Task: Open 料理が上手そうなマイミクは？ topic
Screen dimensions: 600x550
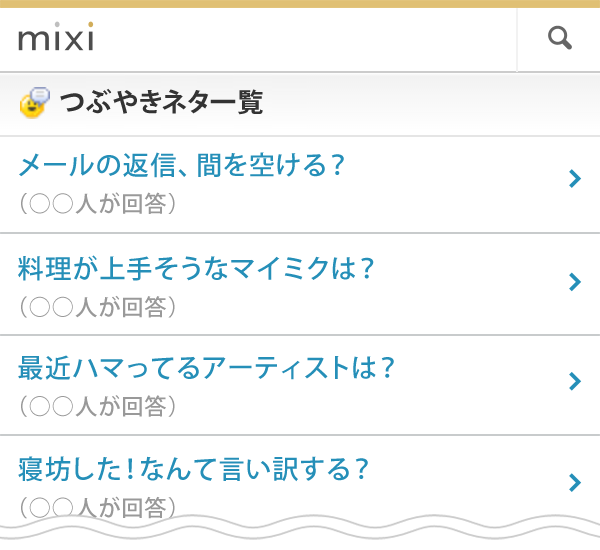Action: tap(196, 268)
